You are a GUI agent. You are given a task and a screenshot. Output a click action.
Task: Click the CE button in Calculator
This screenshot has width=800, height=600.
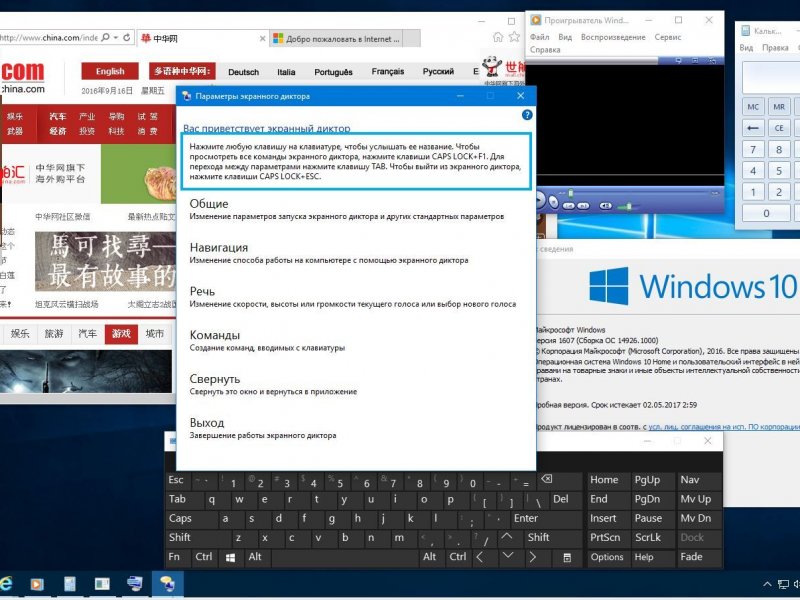click(779, 128)
